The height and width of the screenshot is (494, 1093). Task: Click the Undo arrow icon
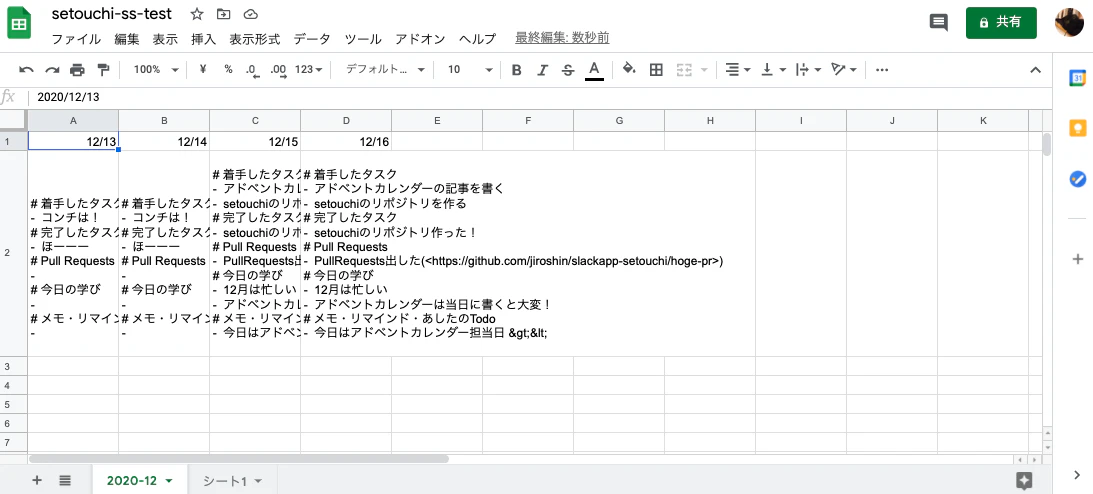[x=26, y=70]
